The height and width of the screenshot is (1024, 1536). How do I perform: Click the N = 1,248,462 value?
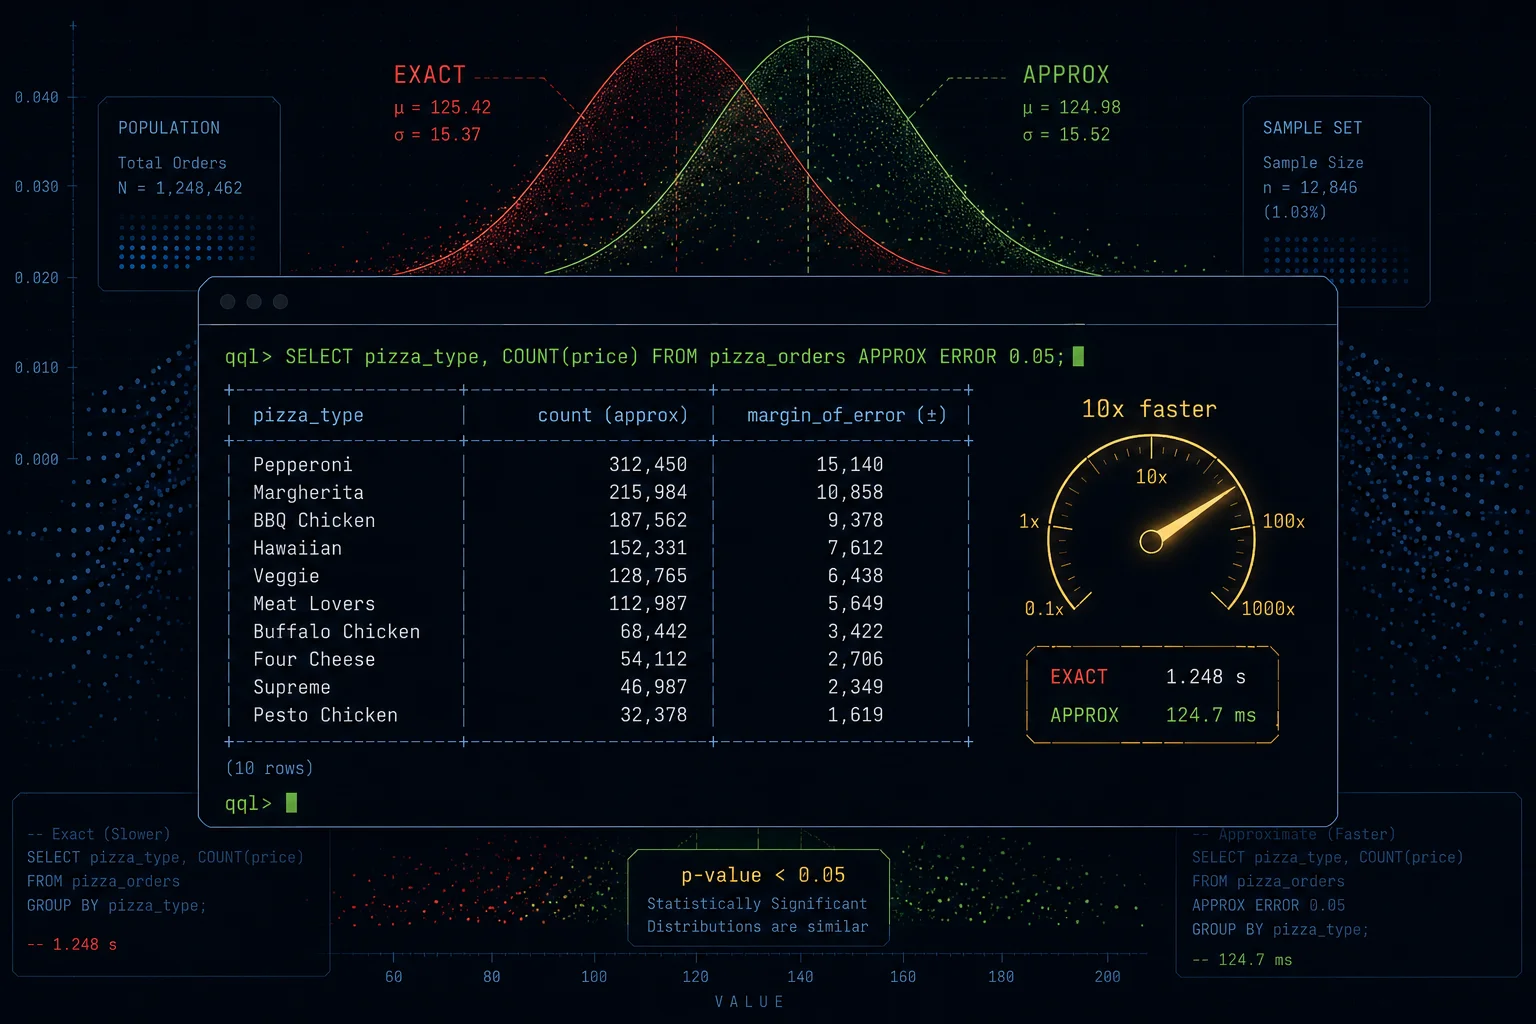pos(180,188)
